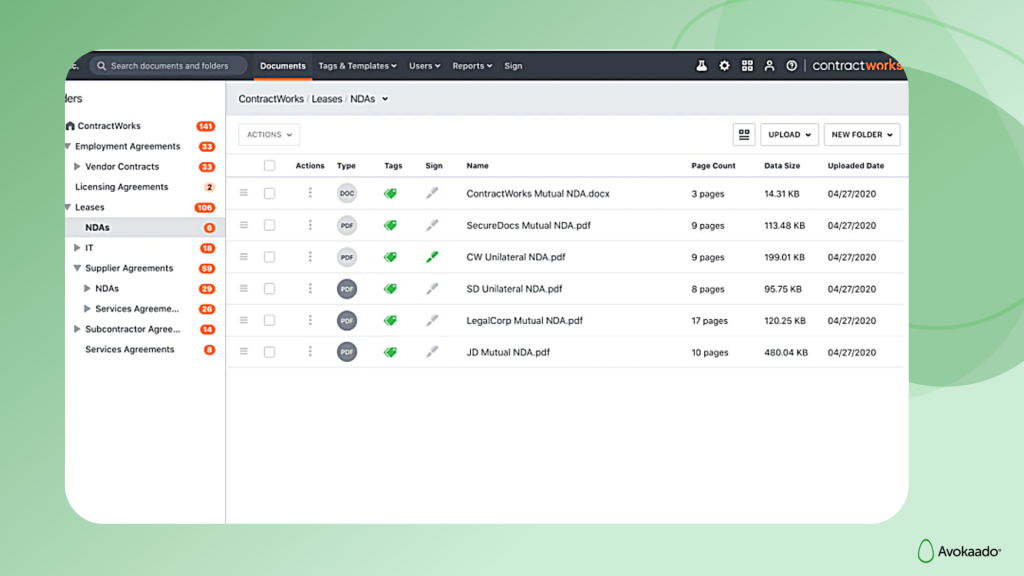Open the user profile icon in the top bar

coord(769,65)
